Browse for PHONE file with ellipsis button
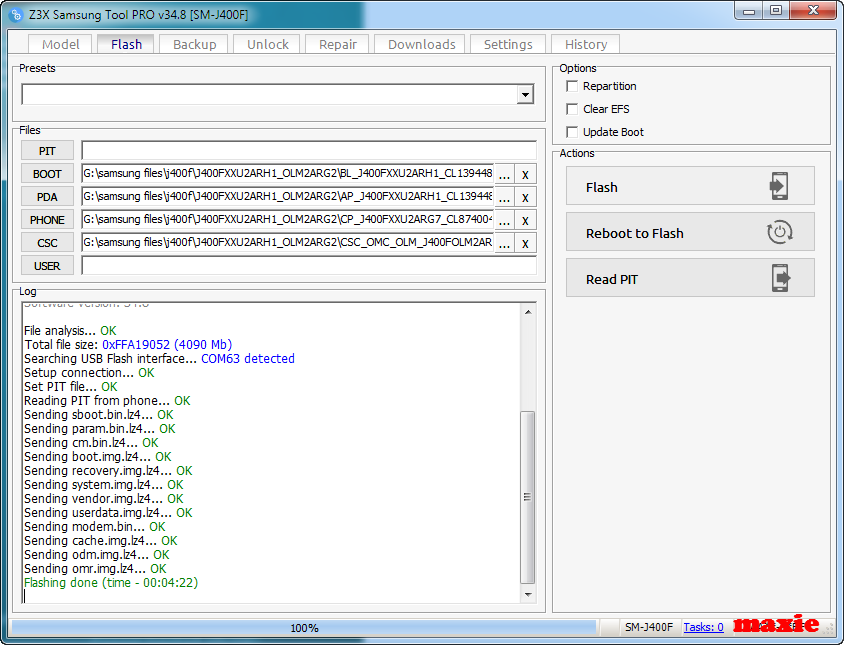Image resolution: width=844 pixels, height=645 pixels. tap(504, 220)
